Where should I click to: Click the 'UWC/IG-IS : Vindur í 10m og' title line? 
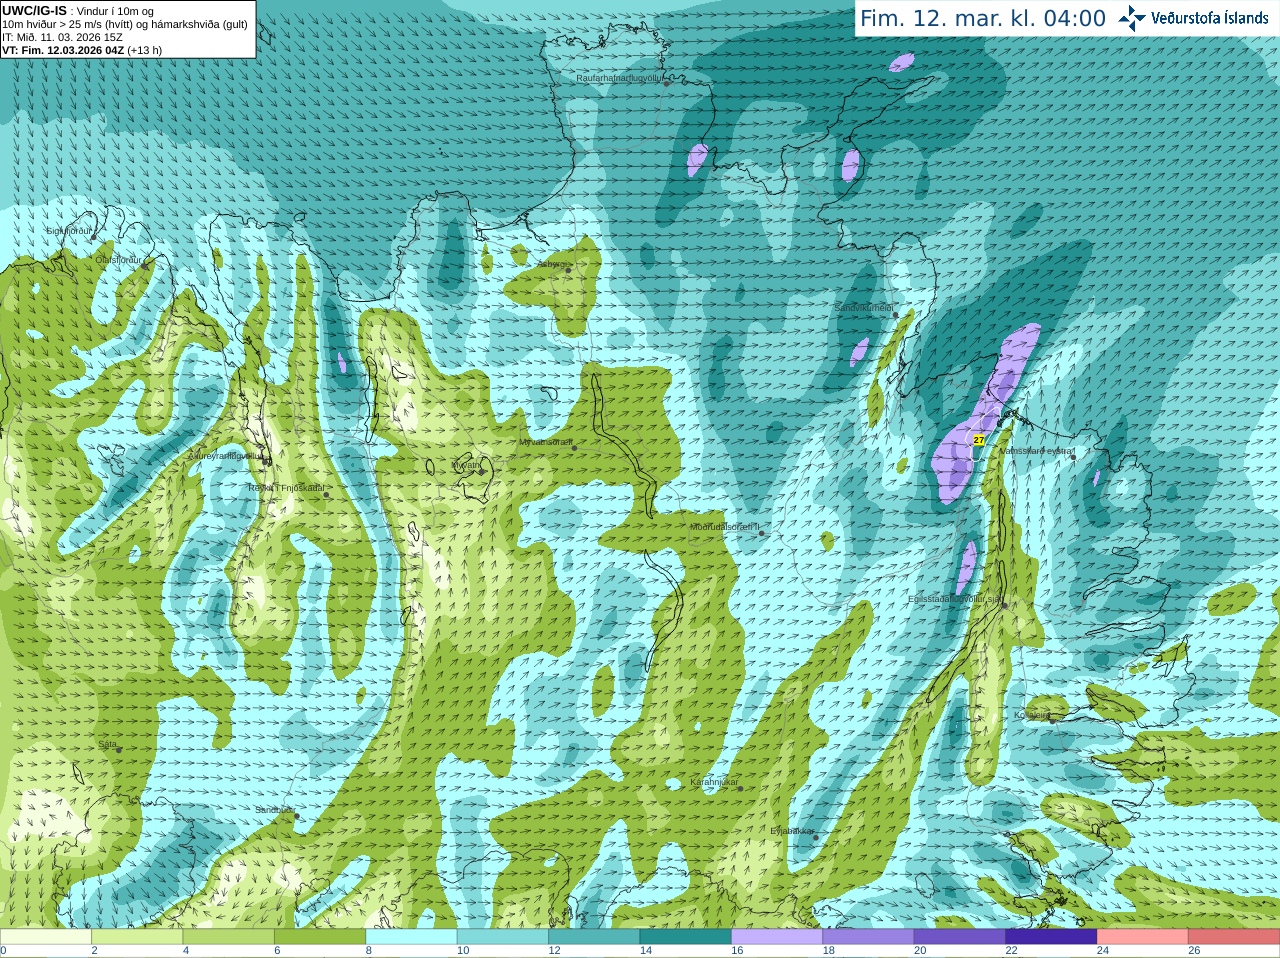click(78, 11)
